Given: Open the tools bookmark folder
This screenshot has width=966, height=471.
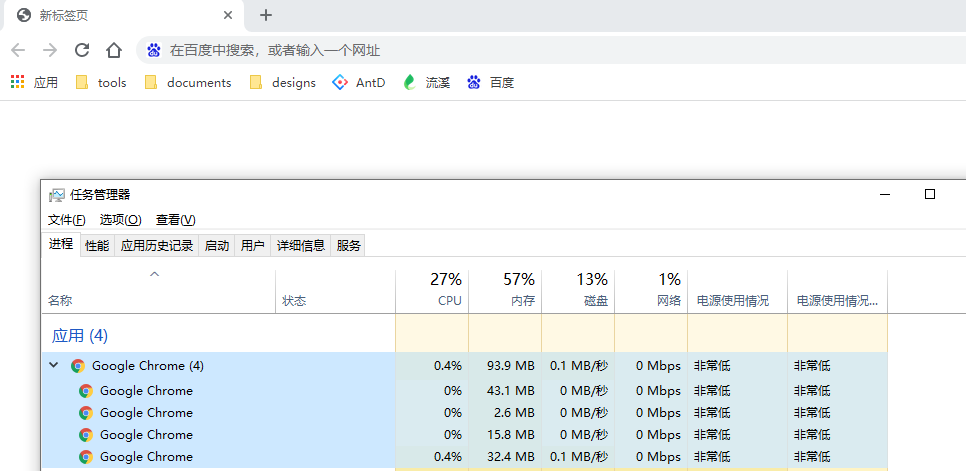Looking at the screenshot, I should (101, 83).
